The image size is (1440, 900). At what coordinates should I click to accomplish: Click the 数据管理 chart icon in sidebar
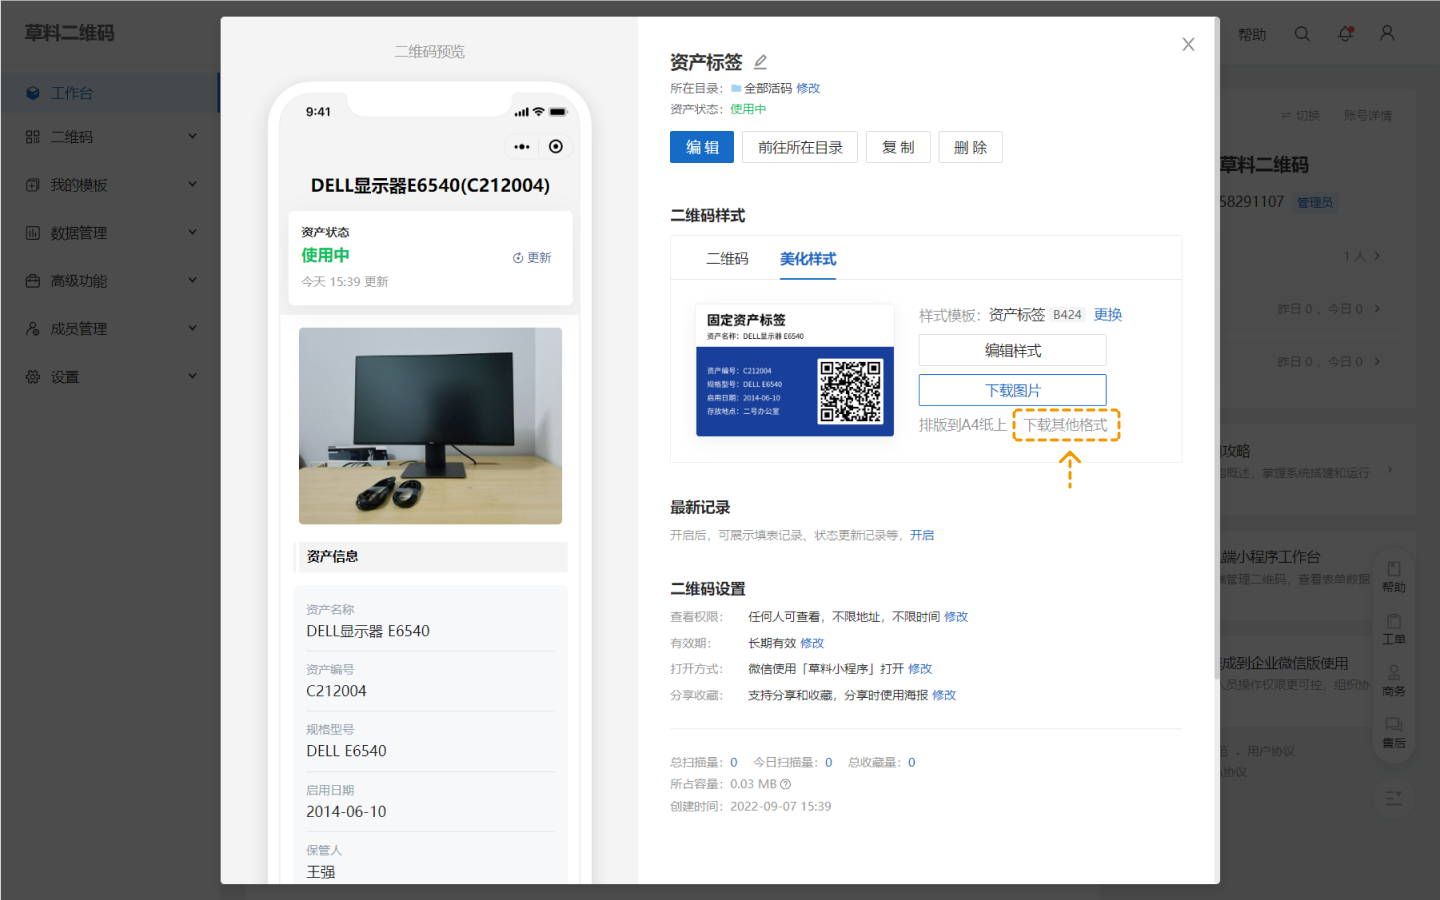[x=33, y=233]
